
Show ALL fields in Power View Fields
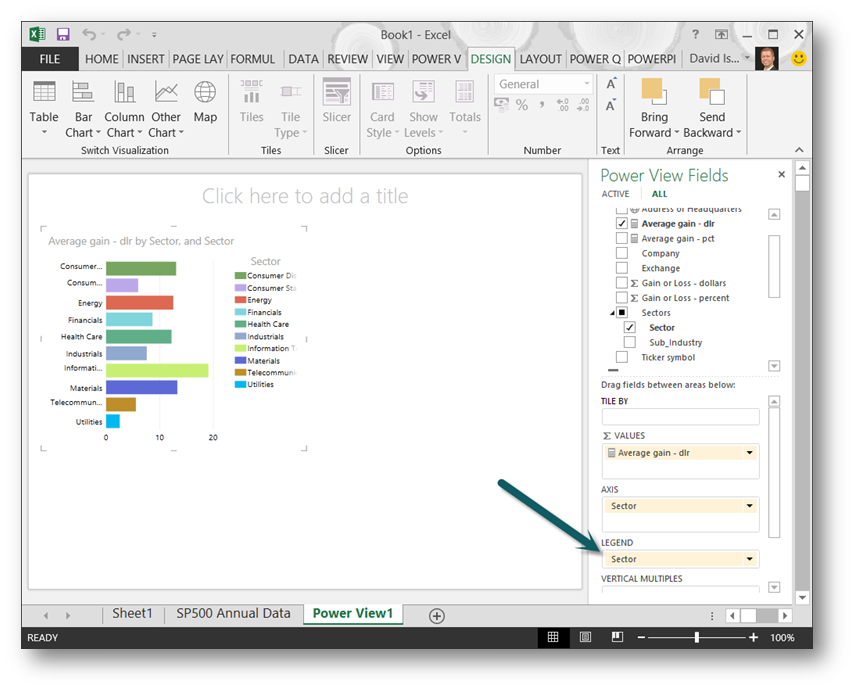[659, 194]
